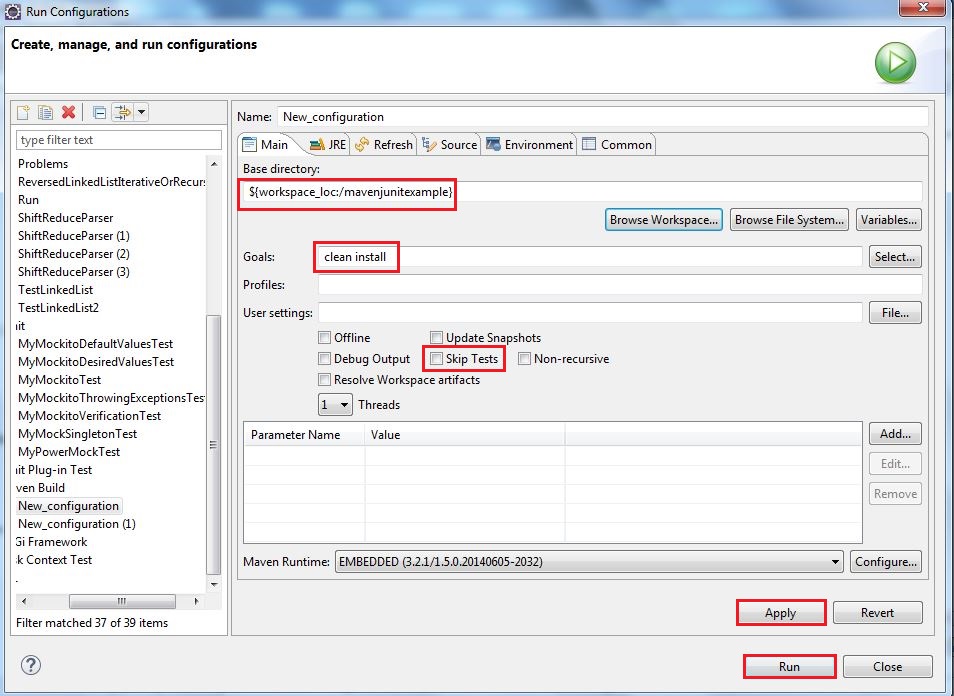Screen dimensions: 954x696
Task: Click the filter launch configurations icon
Action: 122,112
